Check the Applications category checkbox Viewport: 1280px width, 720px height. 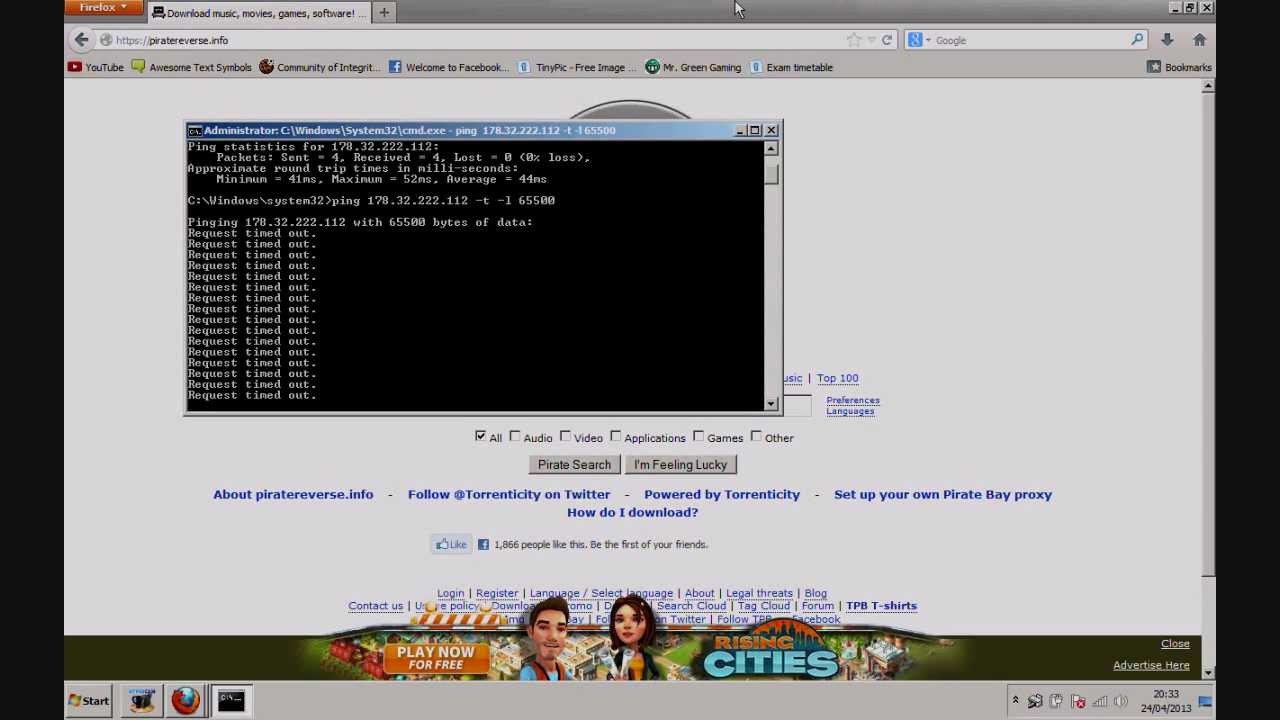(x=616, y=436)
